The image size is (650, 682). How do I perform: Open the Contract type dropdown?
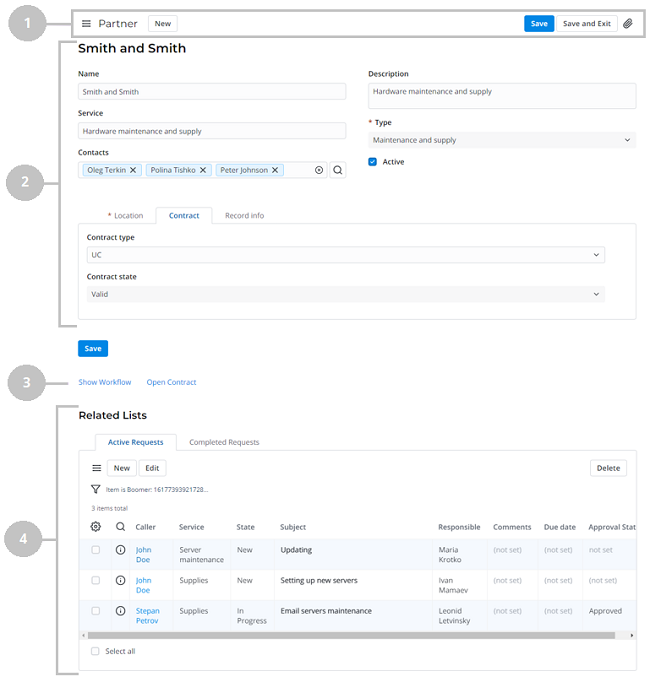click(x=345, y=255)
